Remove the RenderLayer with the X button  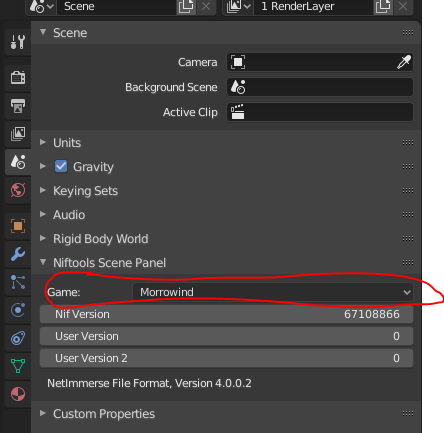click(x=403, y=6)
